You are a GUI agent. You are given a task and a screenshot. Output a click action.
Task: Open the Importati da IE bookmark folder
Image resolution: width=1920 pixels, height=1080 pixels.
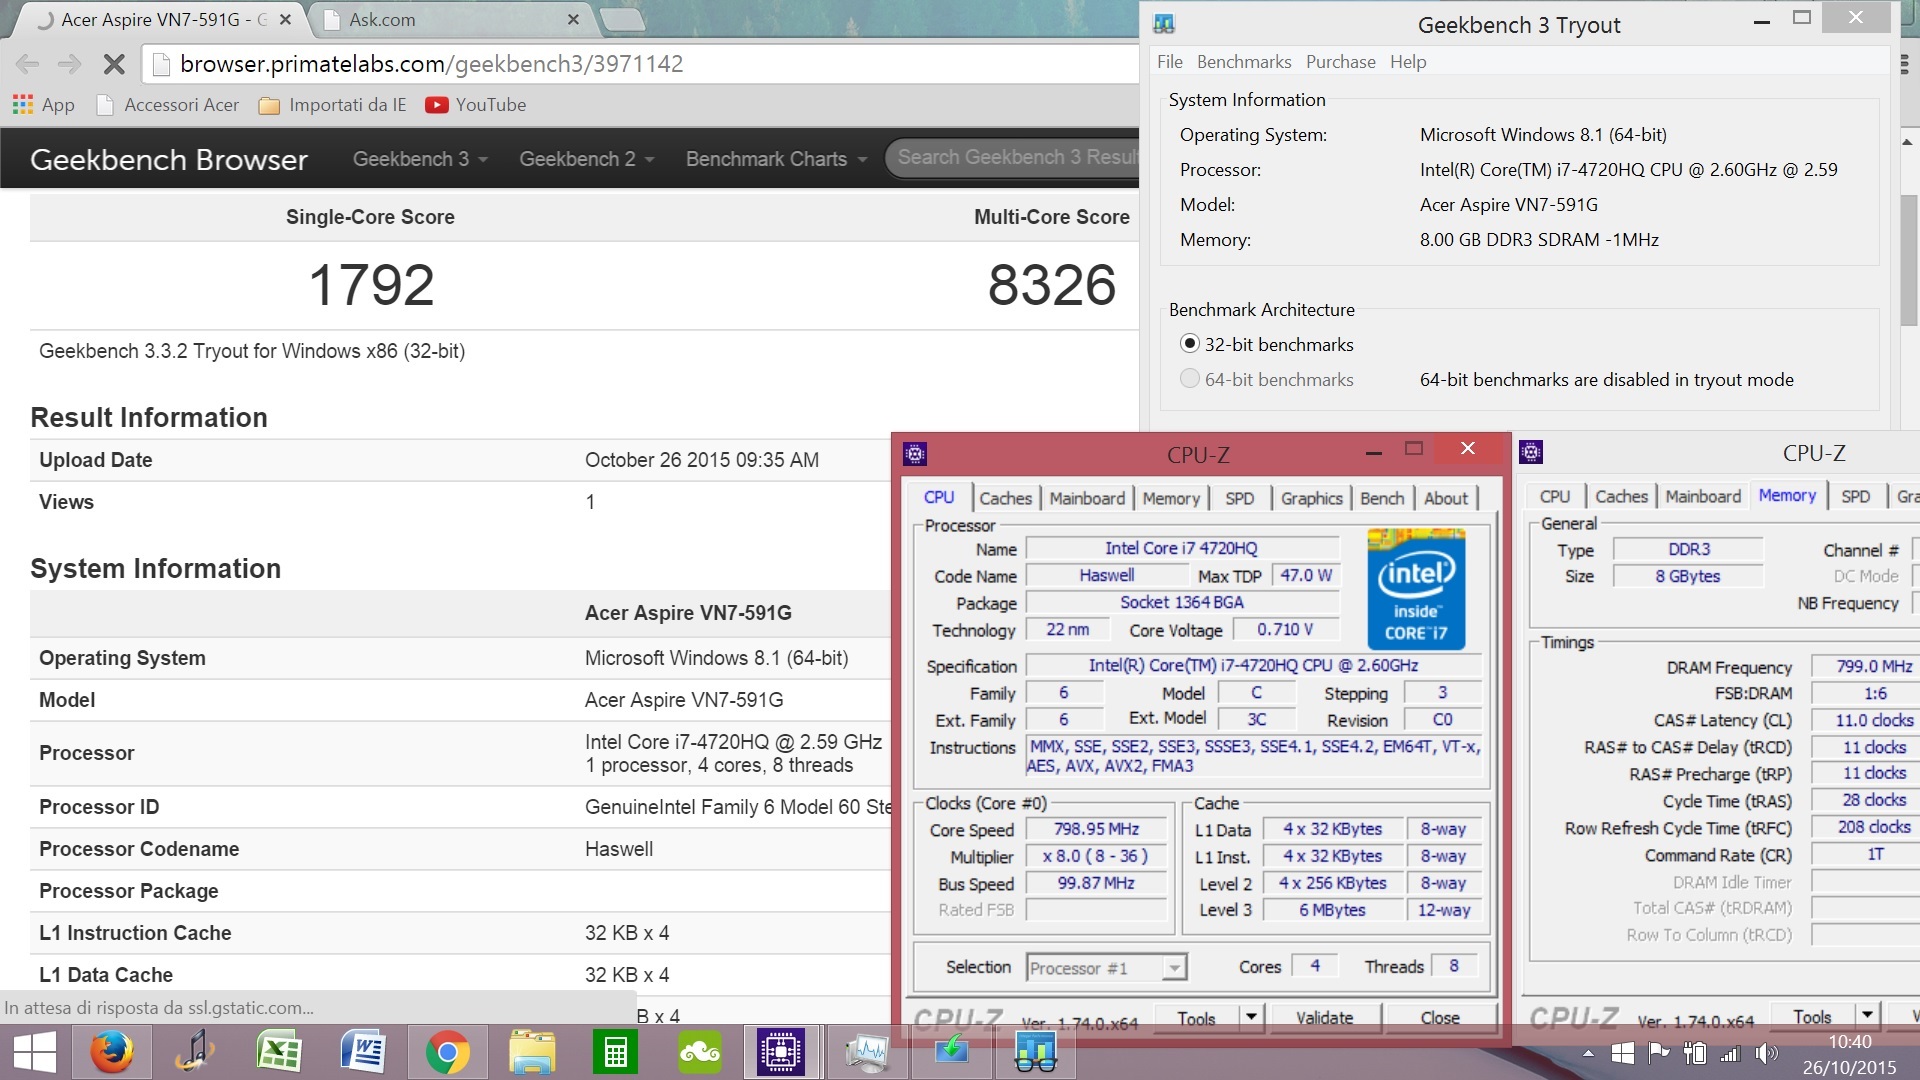tap(332, 105)
